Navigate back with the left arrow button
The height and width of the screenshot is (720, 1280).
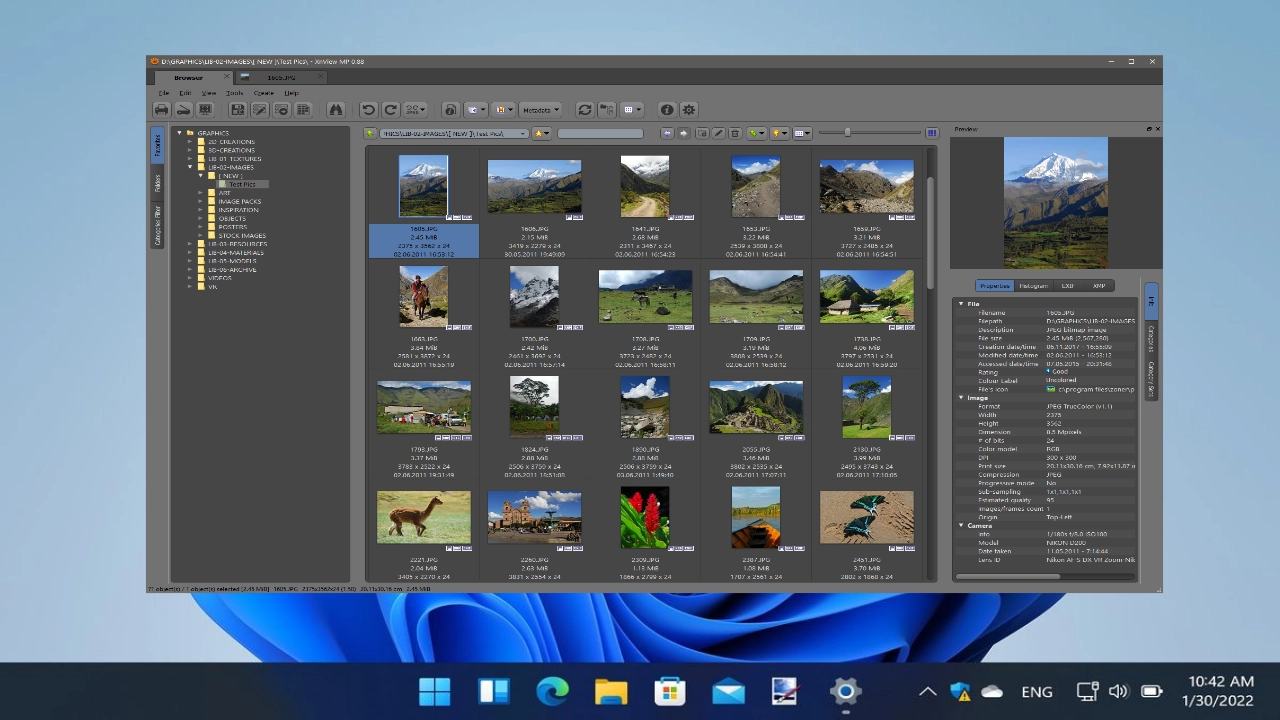coord(667,133)
